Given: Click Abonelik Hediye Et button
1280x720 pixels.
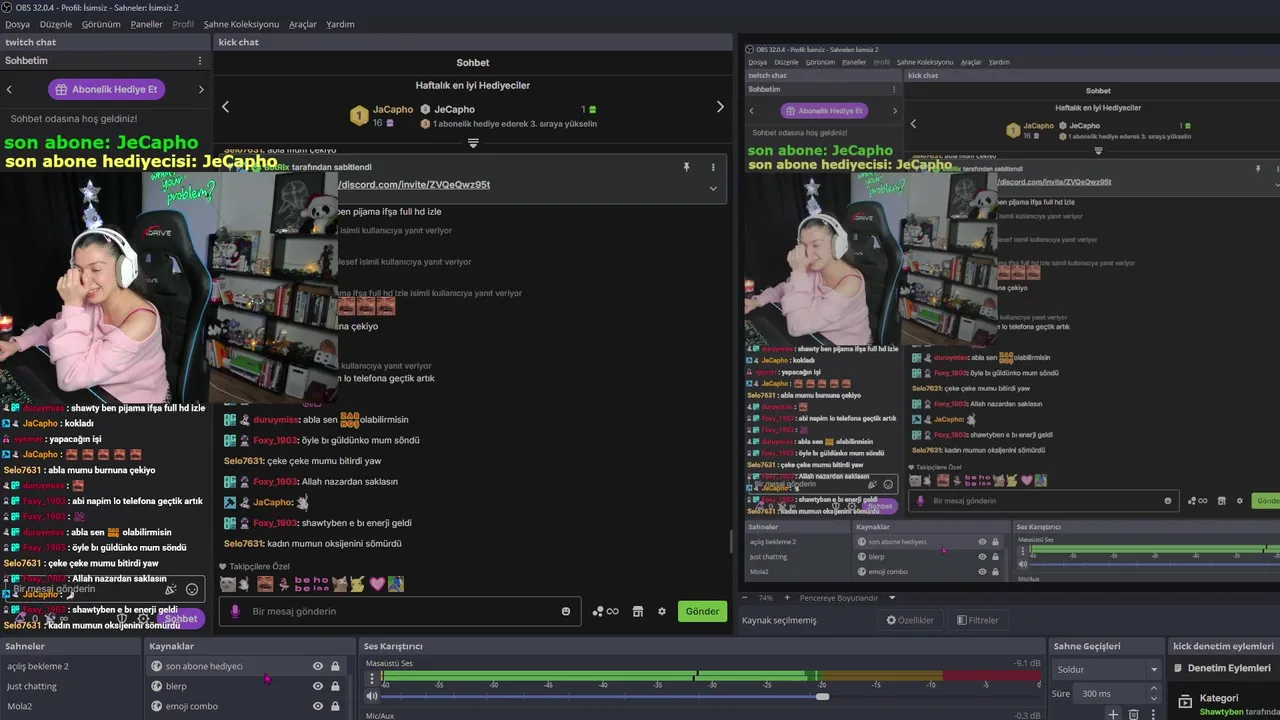Looking at the screenshot, I should click(x=106, y=89).
